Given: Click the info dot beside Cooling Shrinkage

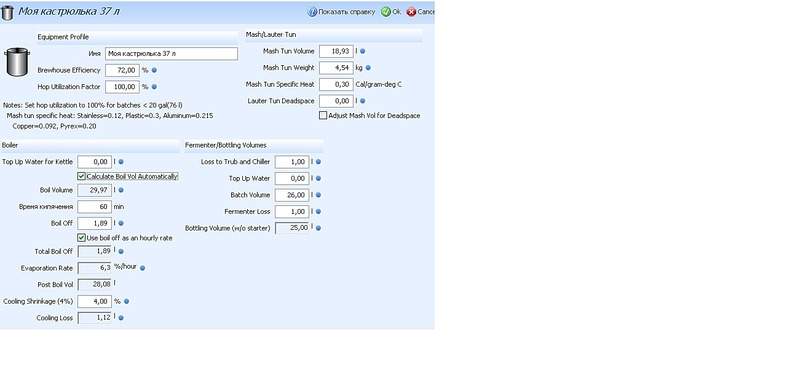Looking at the screenshot, I should pyautogui.click(x=126, y=301).
